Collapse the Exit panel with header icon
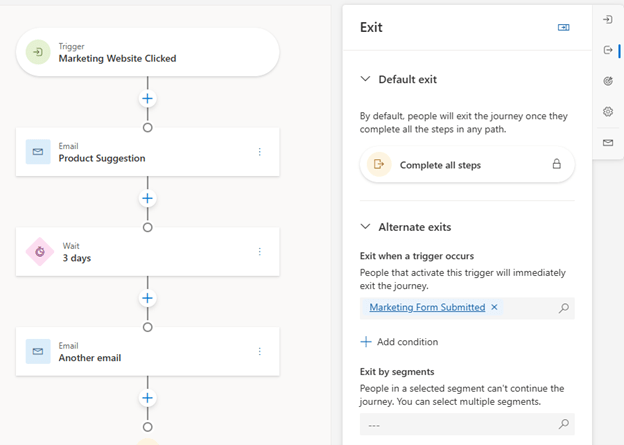The height and width of the screenshot is (445, 624). pos(564,28)
